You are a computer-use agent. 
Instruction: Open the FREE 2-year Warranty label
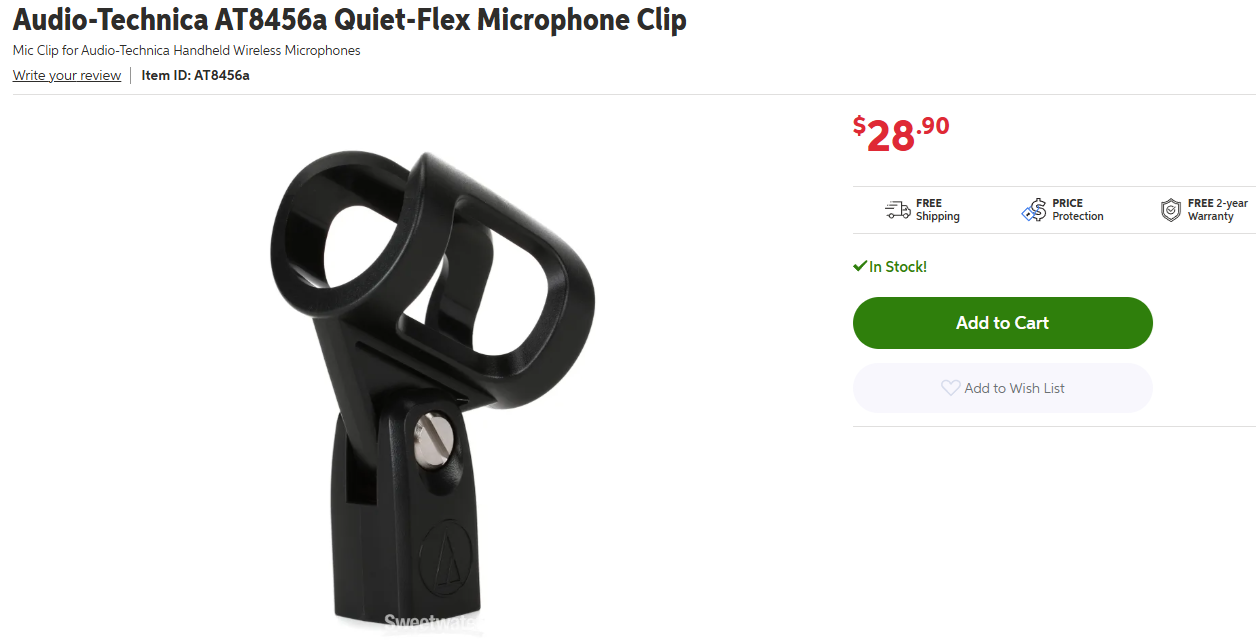(x=1217, y=210)
